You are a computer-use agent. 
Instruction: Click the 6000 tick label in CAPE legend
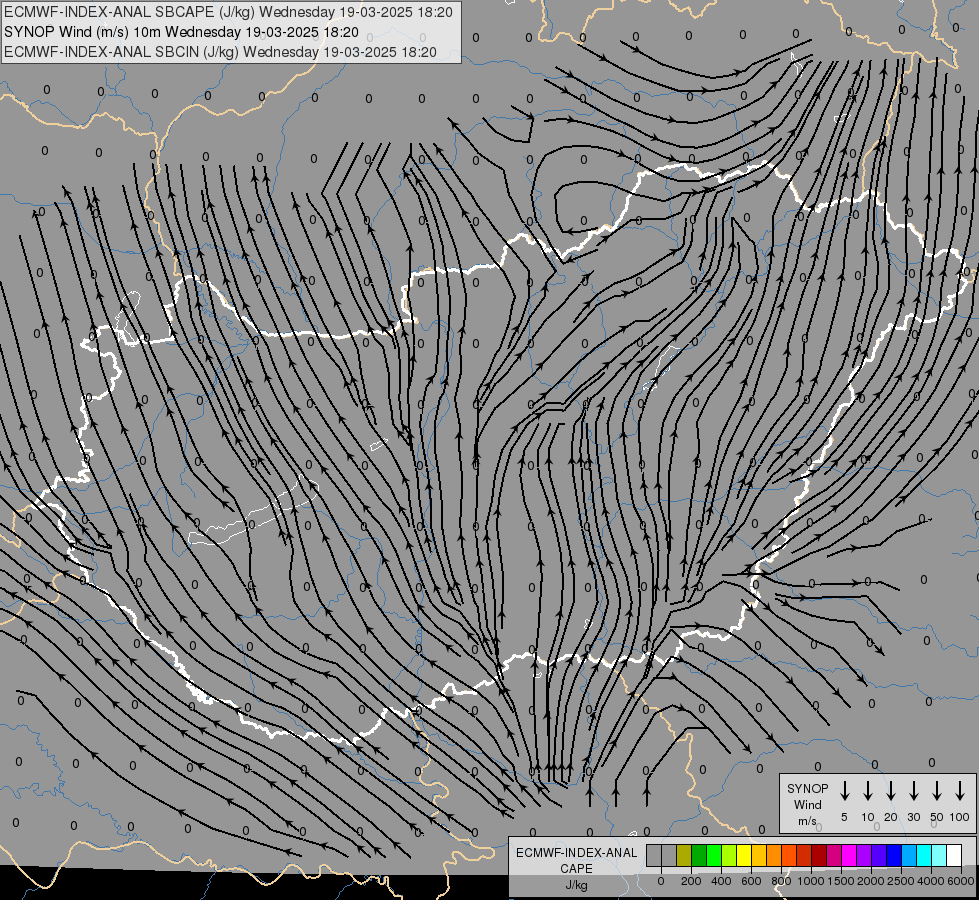tap(960, 881)
